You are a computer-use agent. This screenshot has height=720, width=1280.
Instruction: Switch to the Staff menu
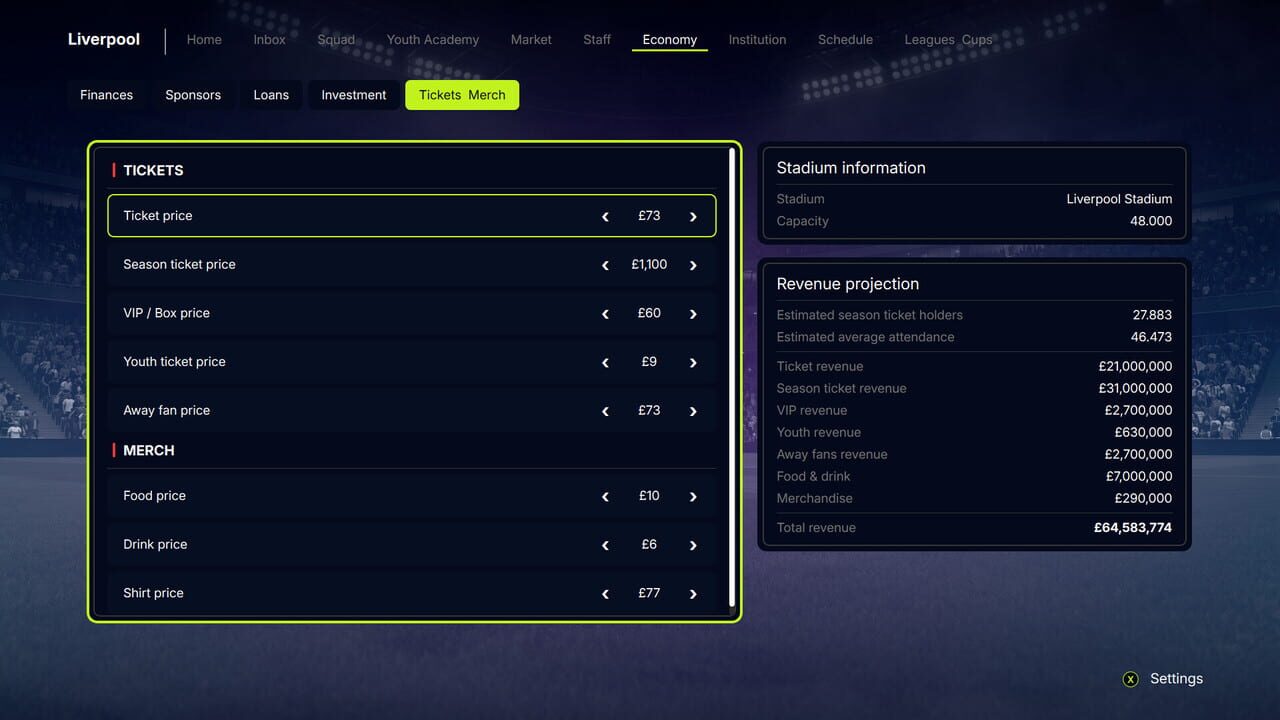(x=597, y=40)
